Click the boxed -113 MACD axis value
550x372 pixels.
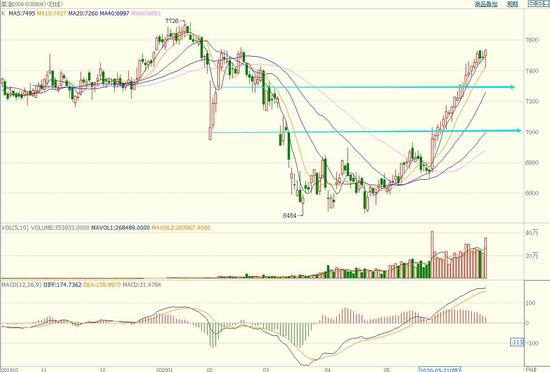coord(518,342)
